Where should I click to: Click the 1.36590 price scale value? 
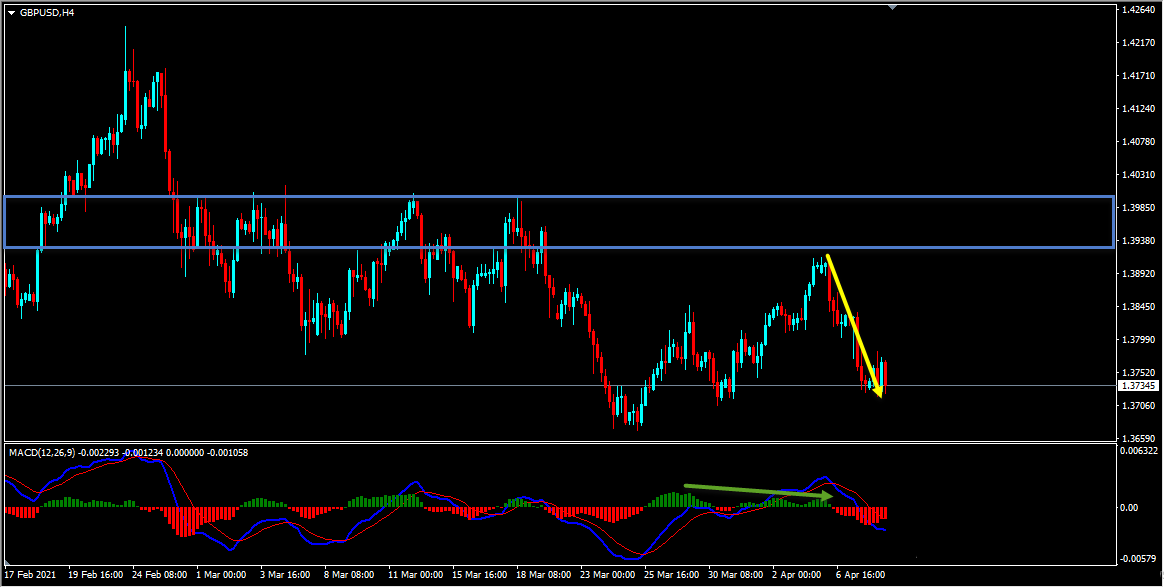tap(1138, 439)
